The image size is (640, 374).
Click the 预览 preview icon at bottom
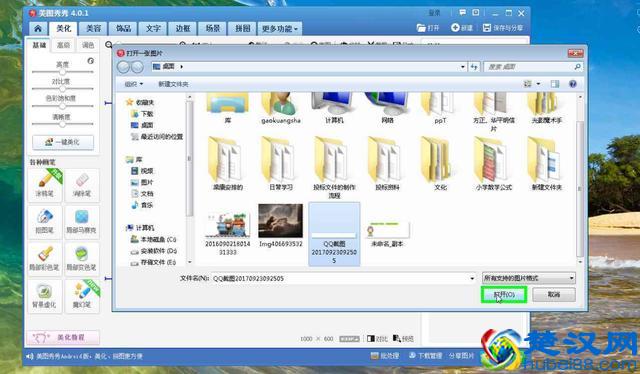(x=403, y=338)
